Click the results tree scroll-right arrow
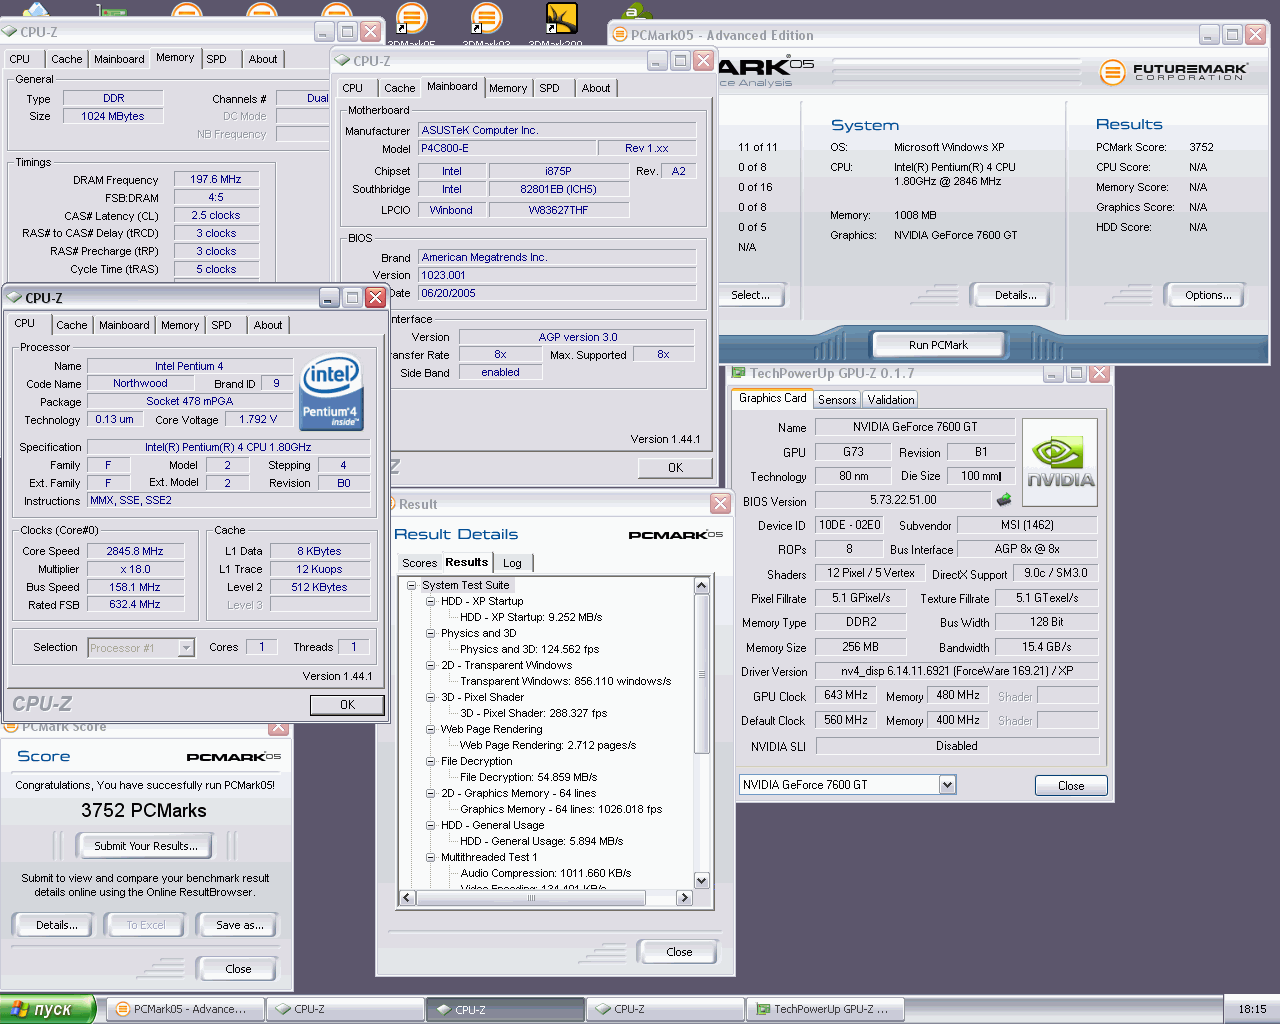Image resolution: width=1280 pixels, height=1024 pixels. click(685, 898)
